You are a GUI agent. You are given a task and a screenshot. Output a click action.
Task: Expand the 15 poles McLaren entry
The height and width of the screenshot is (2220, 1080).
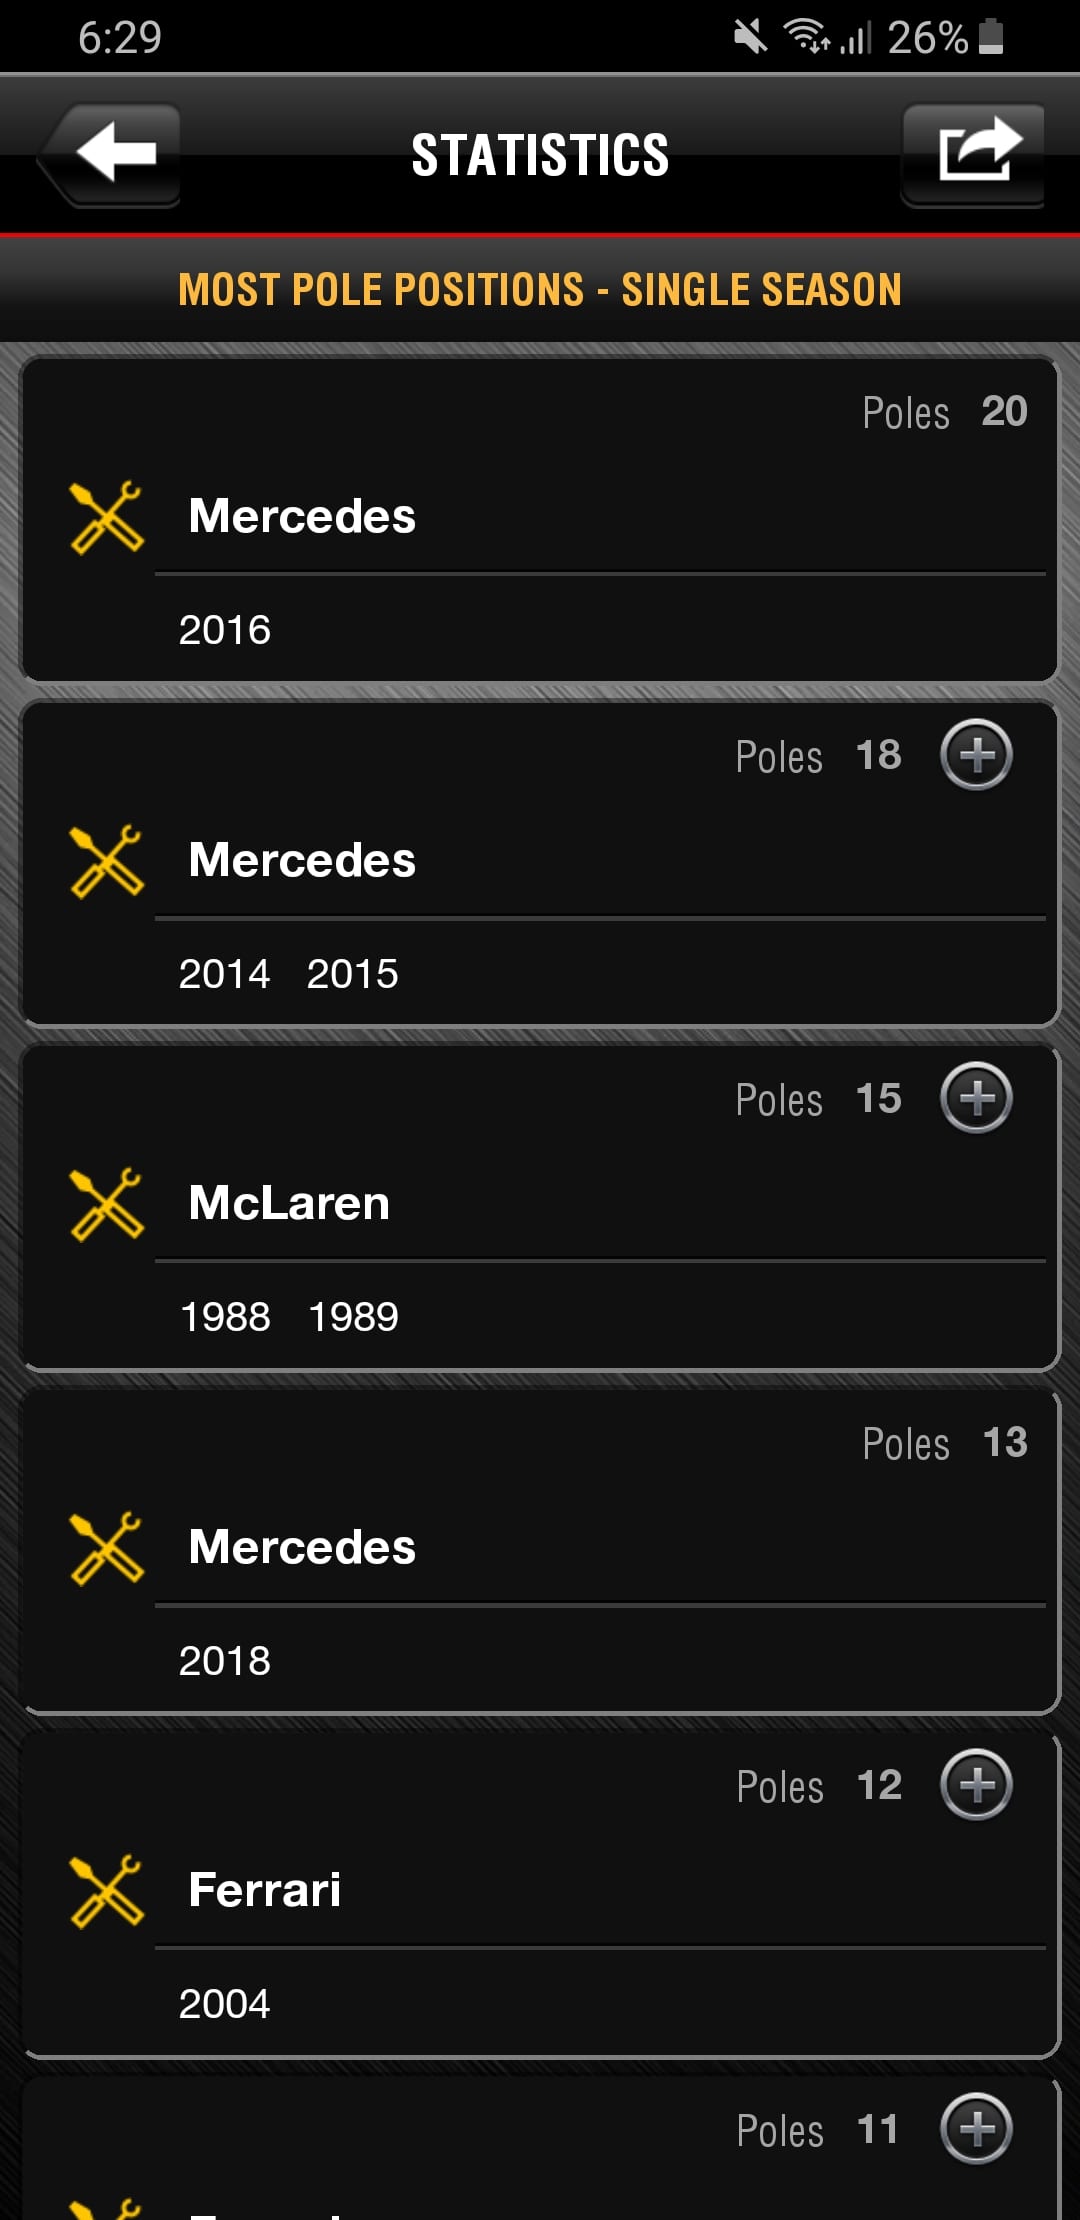[x=976, y=1098]
